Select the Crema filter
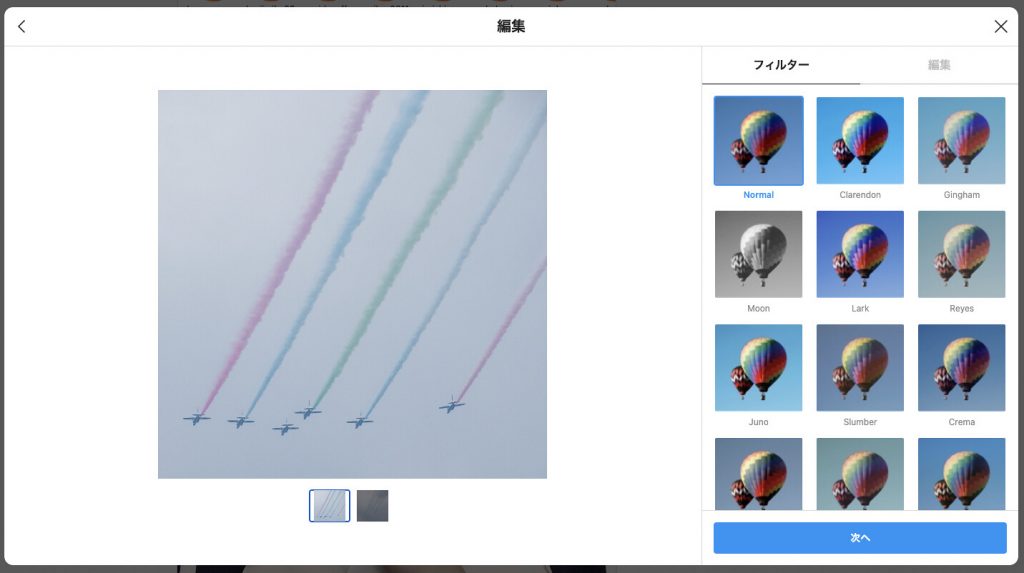This screenshot has height=573, width=1024. pos(961,368)
